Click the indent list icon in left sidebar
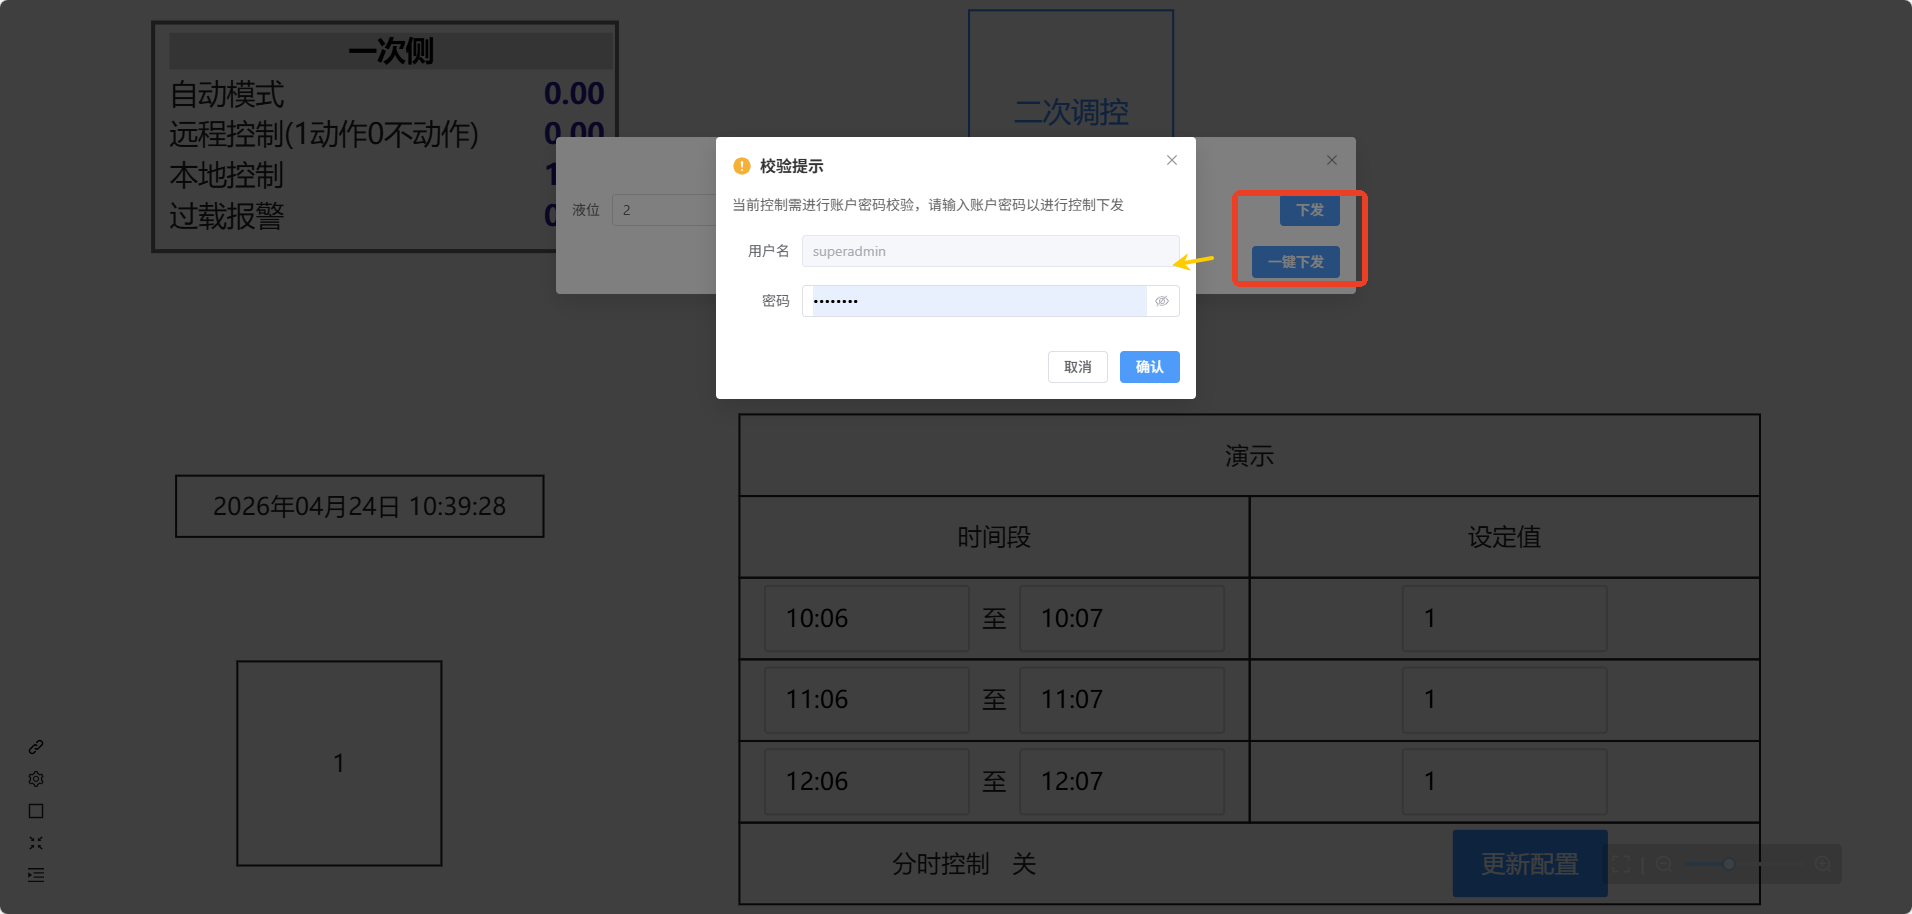This screenshot has height=914, width=1912. coord(36,875)
